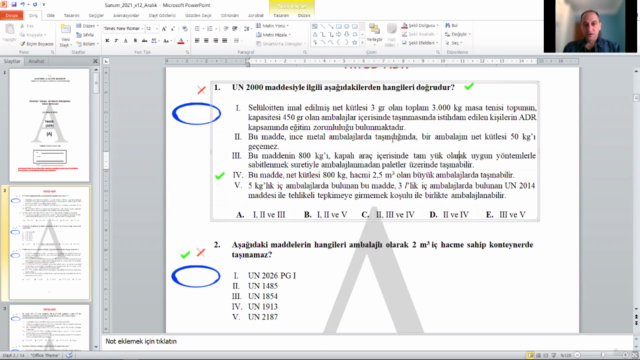Toggle italic formatting
Image resolution: width=640 pixels, height=360 pixels.
click(x=116, y=41)
